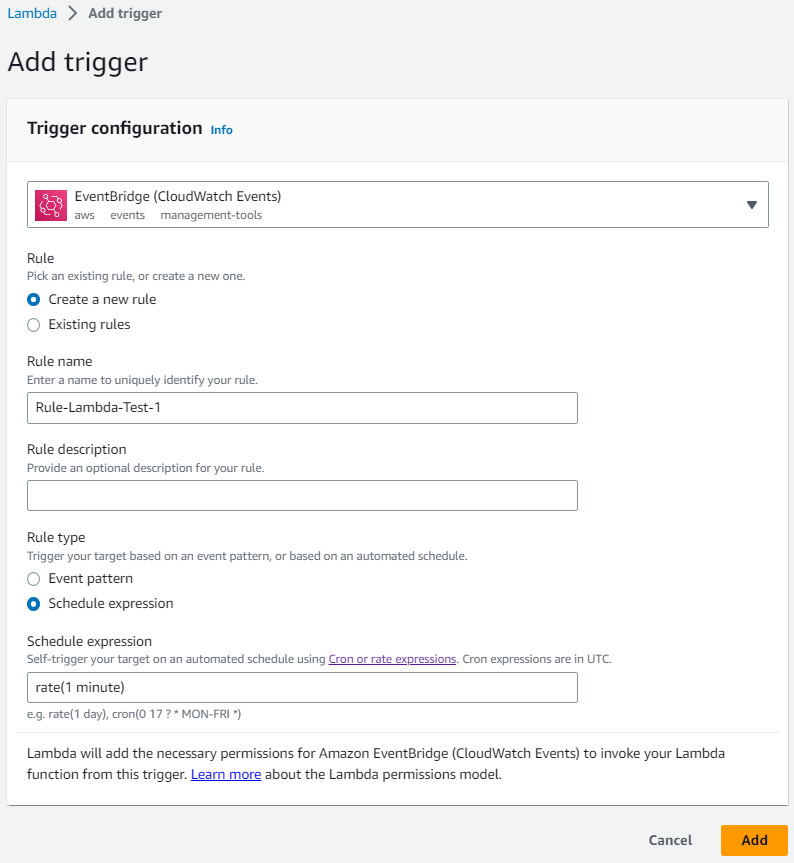Image resolution: width=794 pixels, height=863 pixels.
Task: Choose the Schedule expression radio button
Action: tap(34, 603)
